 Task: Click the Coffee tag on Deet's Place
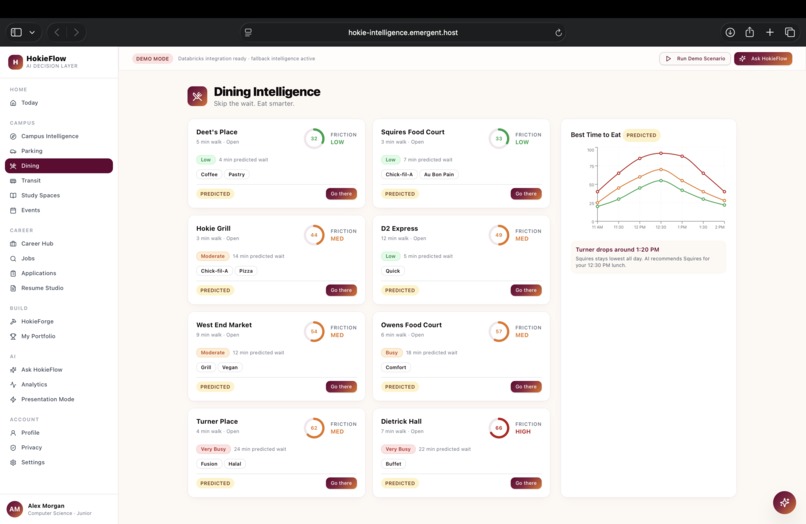209,175
